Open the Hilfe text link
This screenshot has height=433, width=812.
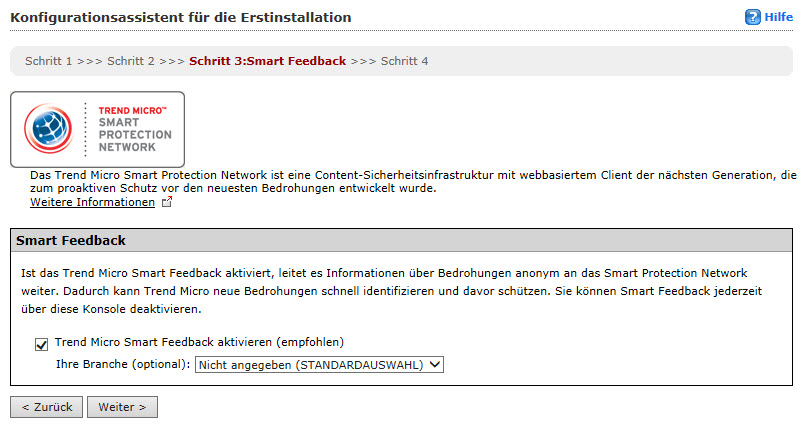pos(779,18)
